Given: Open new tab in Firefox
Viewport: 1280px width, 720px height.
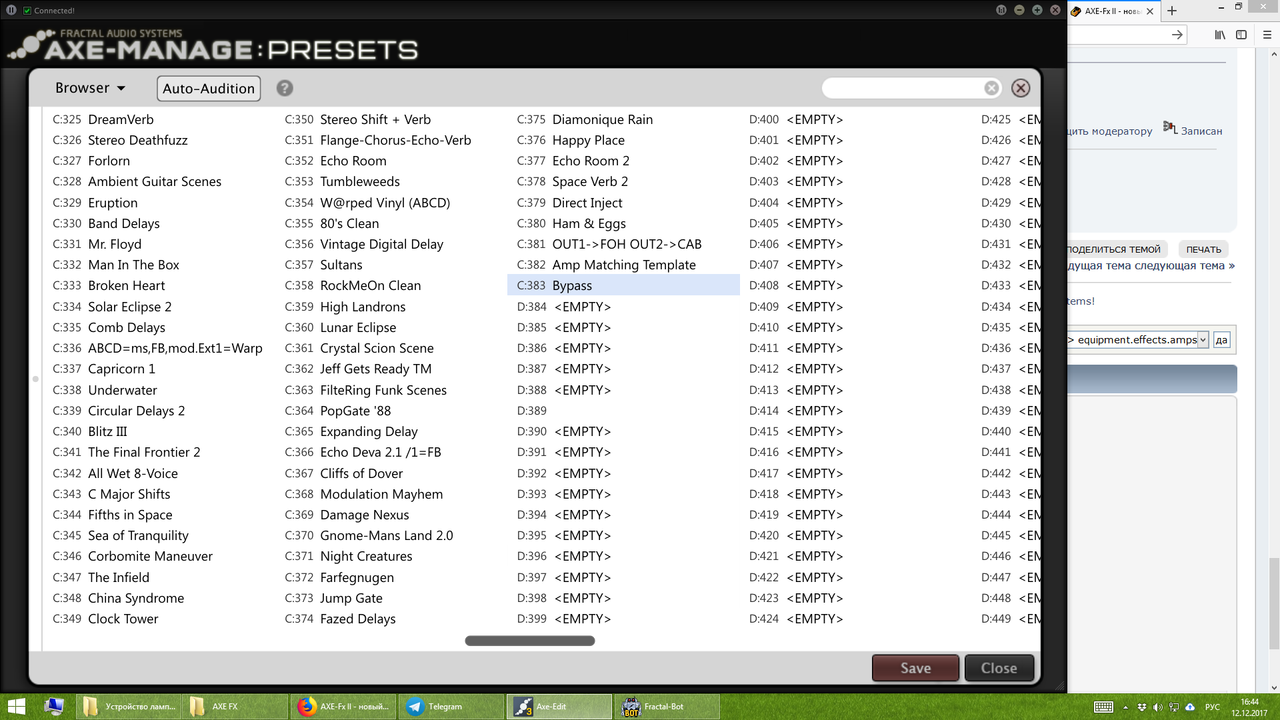Looking at the screenshot, I should point(1172,10).
